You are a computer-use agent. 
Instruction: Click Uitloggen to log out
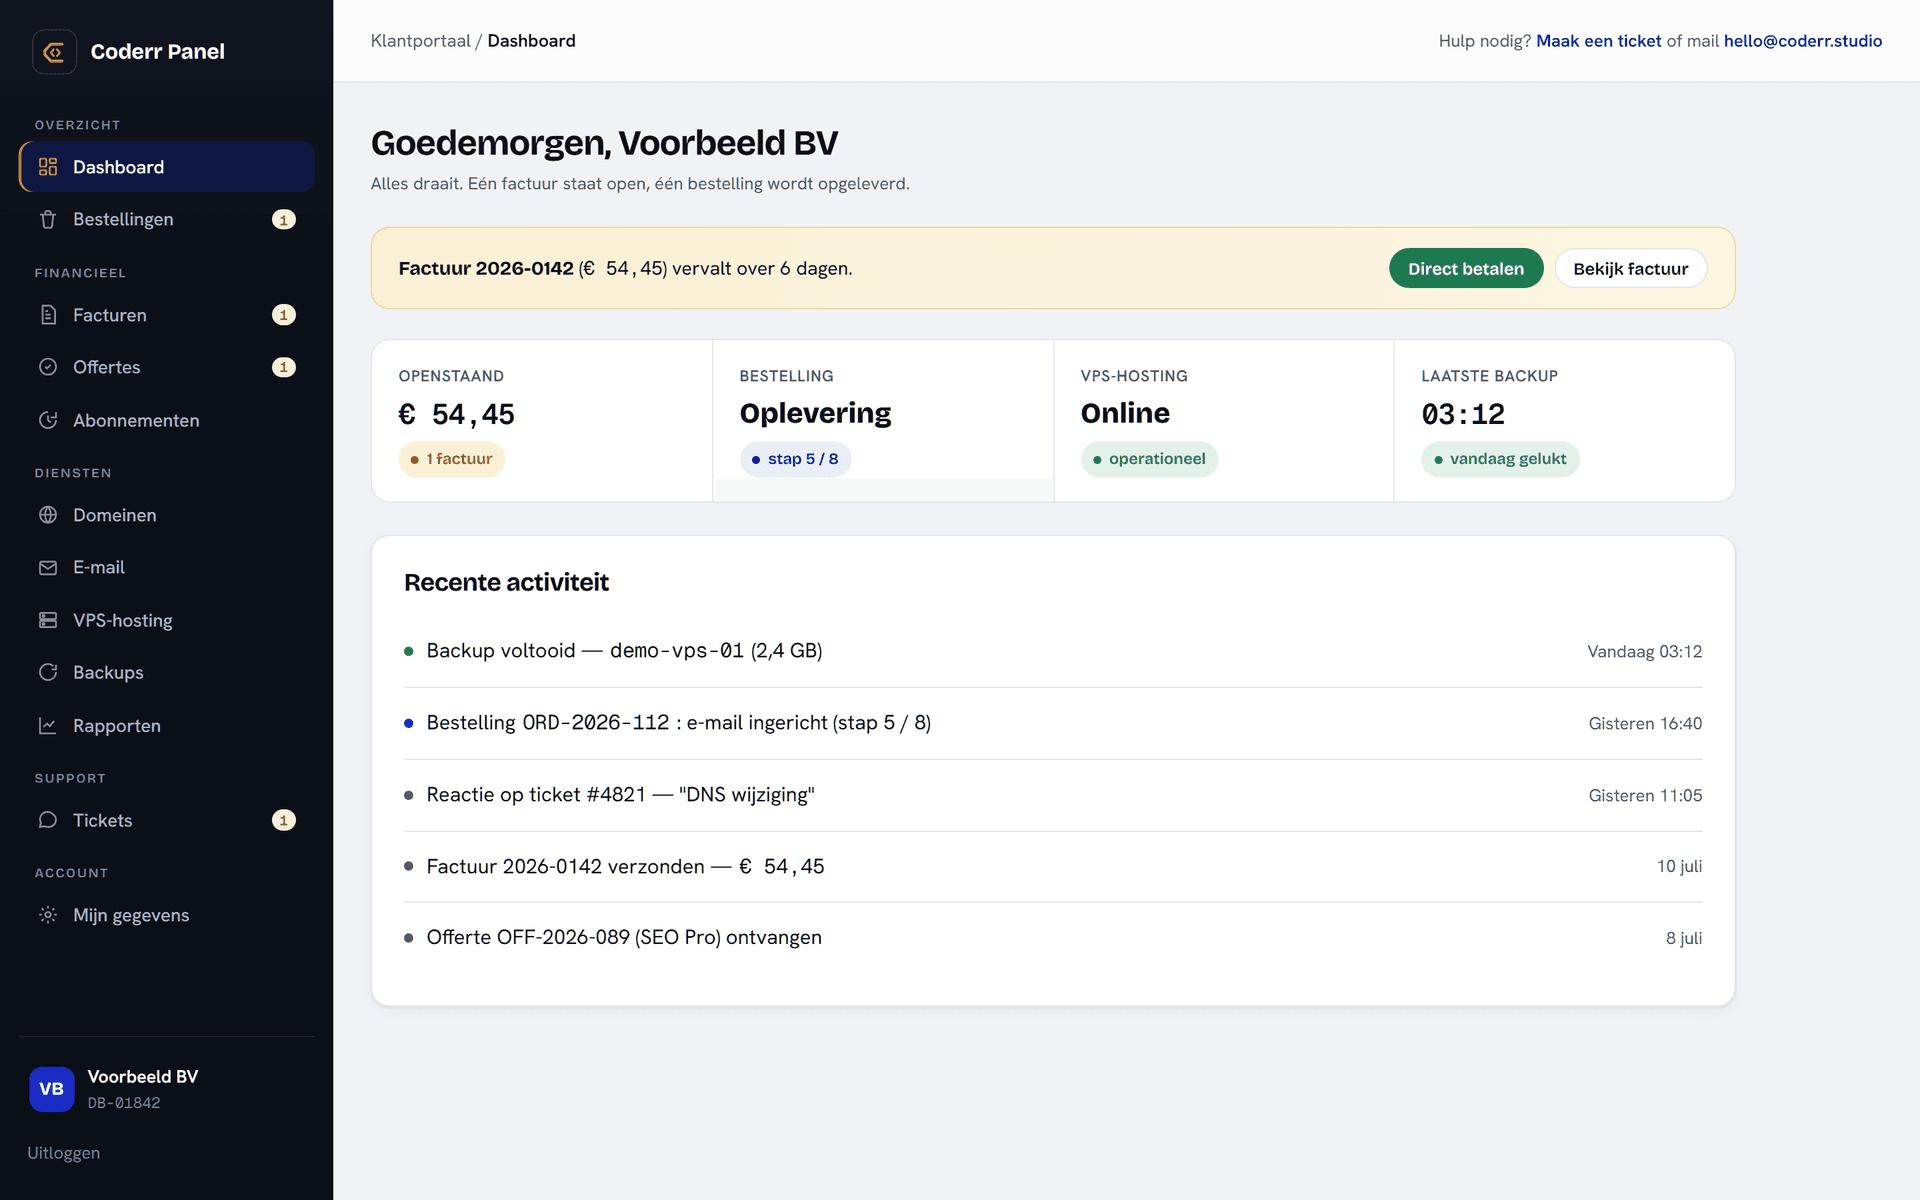(64, 1153)
